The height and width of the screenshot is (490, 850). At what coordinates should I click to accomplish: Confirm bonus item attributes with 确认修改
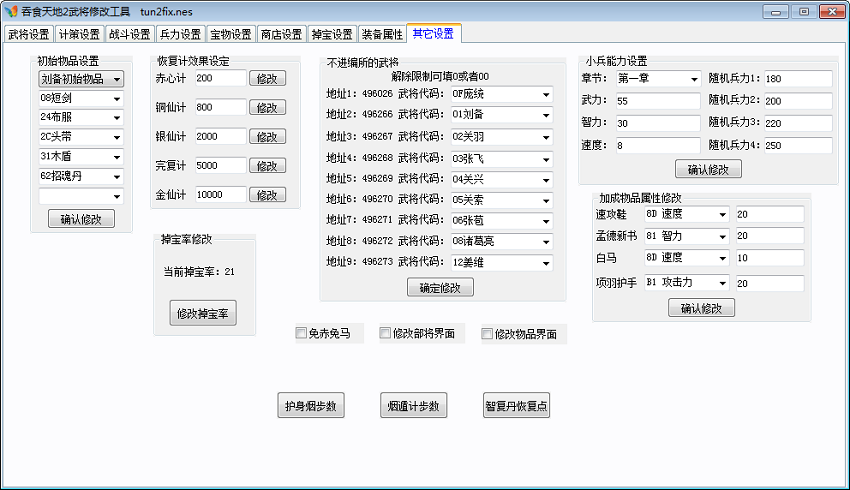pos(701,308)
